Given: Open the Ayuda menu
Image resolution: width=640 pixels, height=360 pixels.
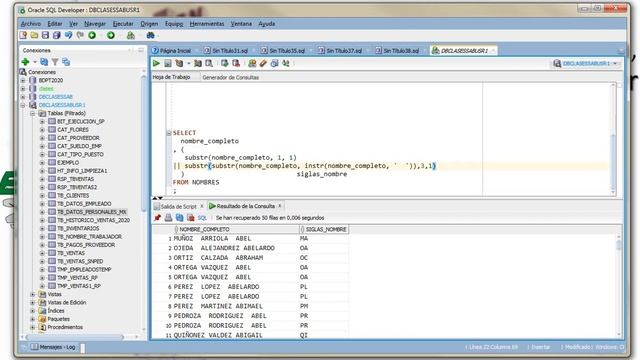Looking at the screenshot, I should (267, 24).
